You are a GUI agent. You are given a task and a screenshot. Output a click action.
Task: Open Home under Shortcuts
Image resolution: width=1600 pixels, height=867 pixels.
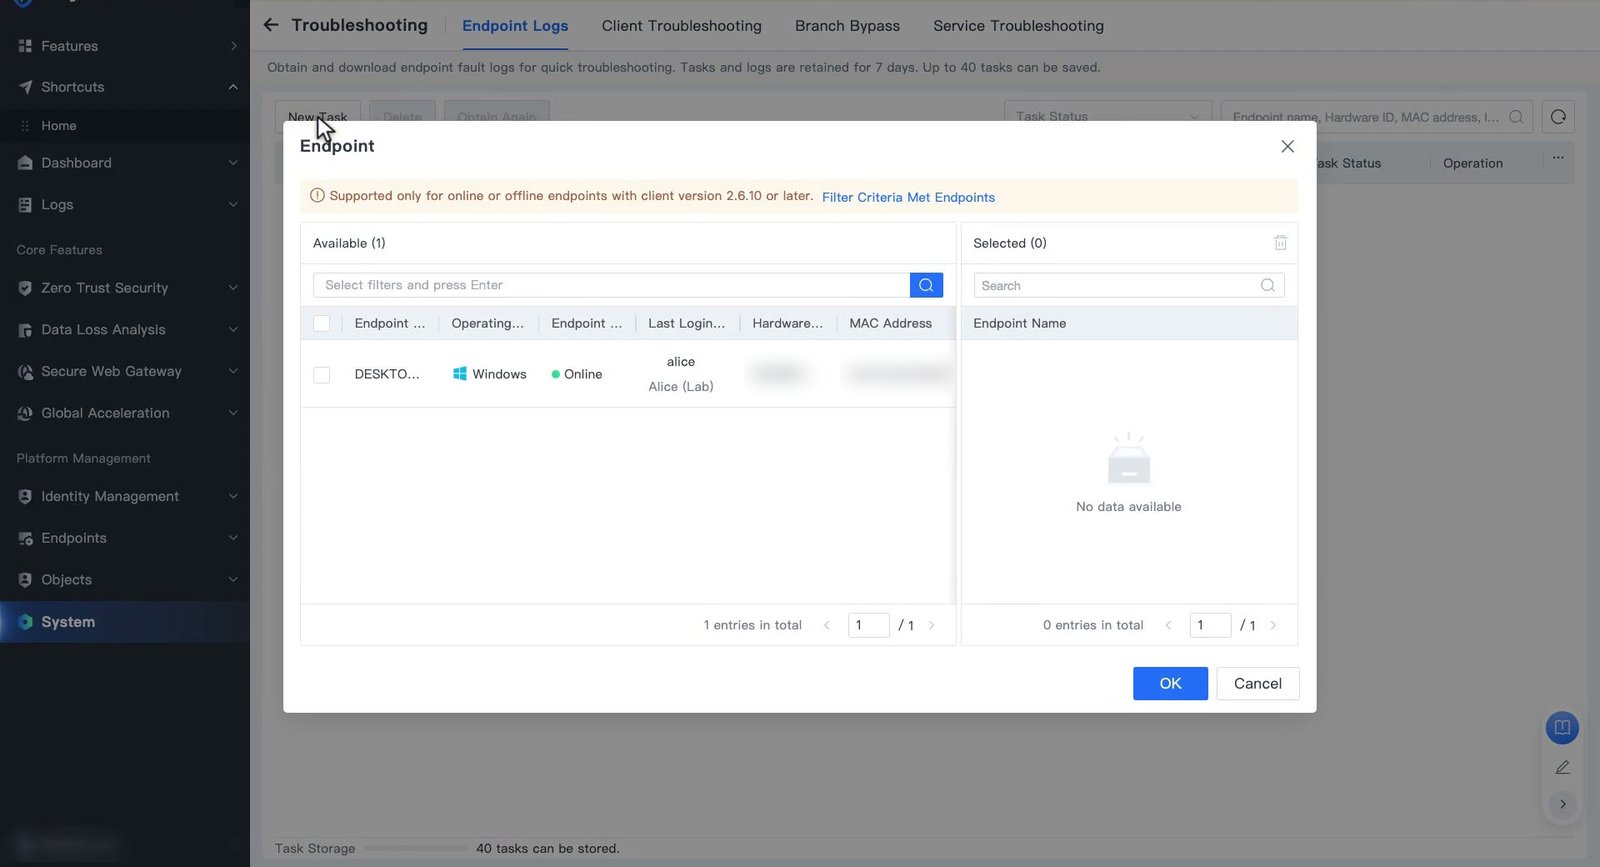[x=59, y=126]
